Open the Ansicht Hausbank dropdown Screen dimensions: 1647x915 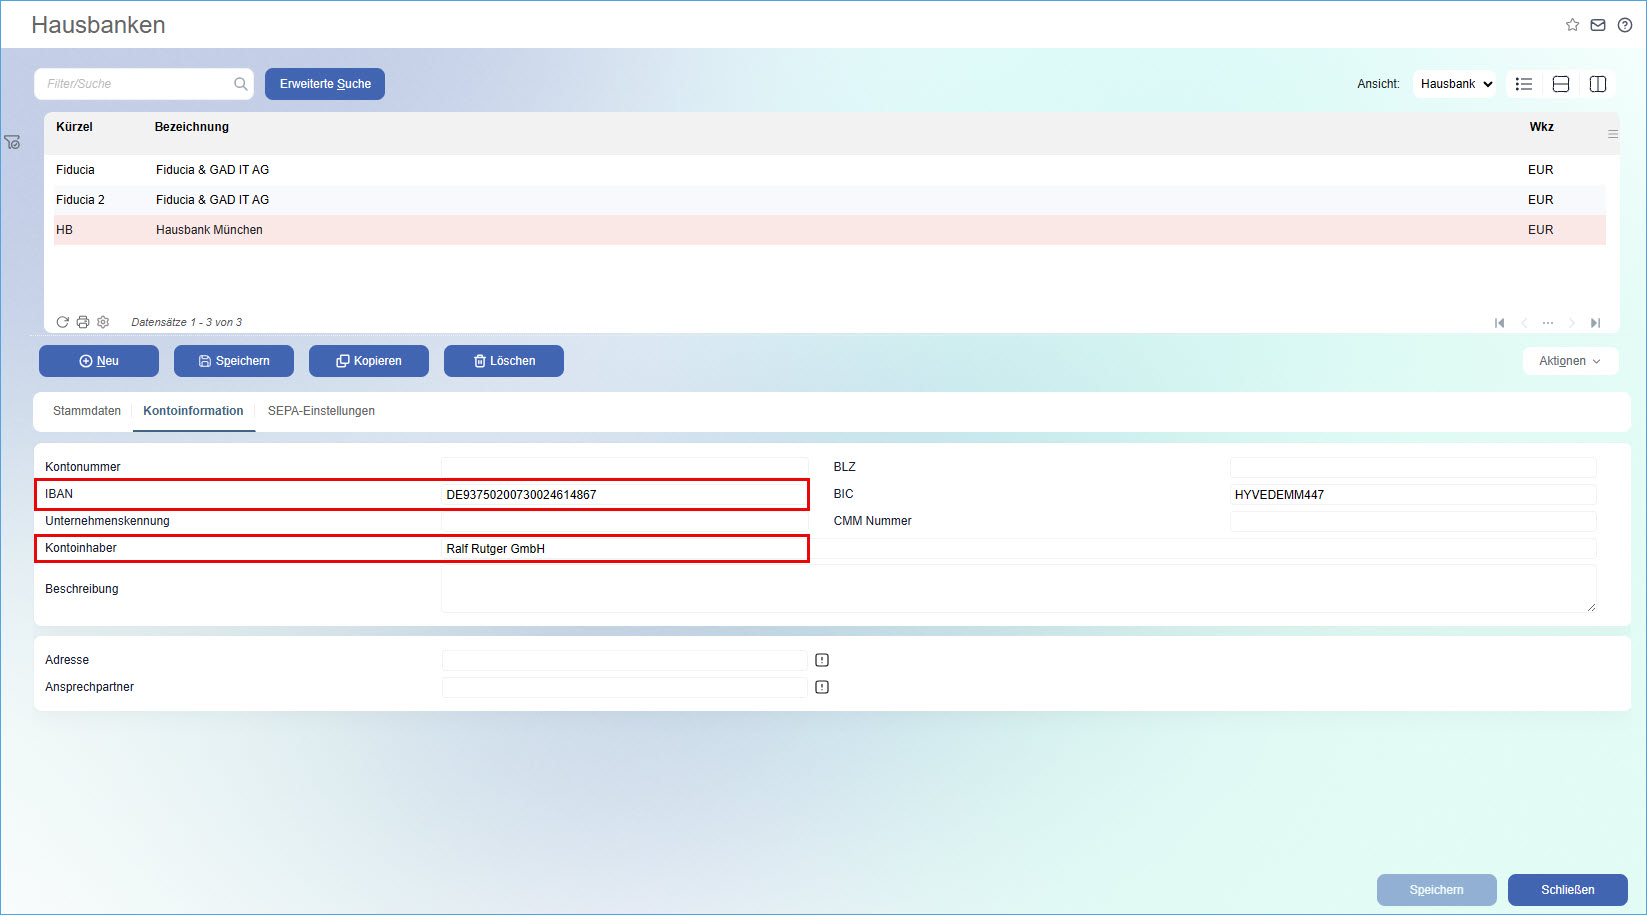[x=1456, y=84]
